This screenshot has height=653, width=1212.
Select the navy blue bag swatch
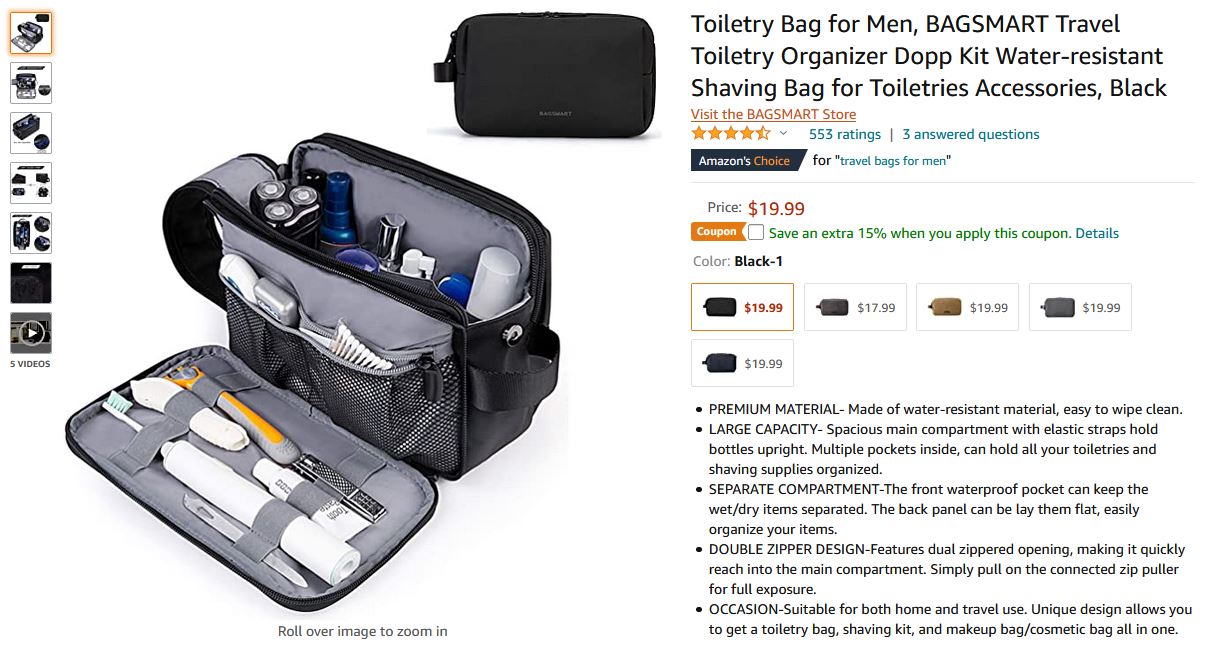click(742, 363)
